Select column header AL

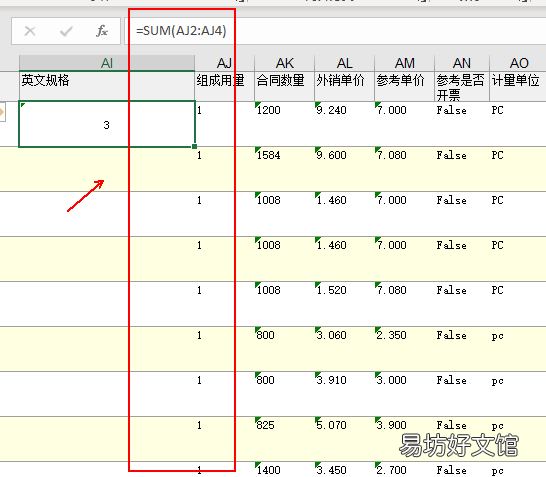[x=344, y=63]
